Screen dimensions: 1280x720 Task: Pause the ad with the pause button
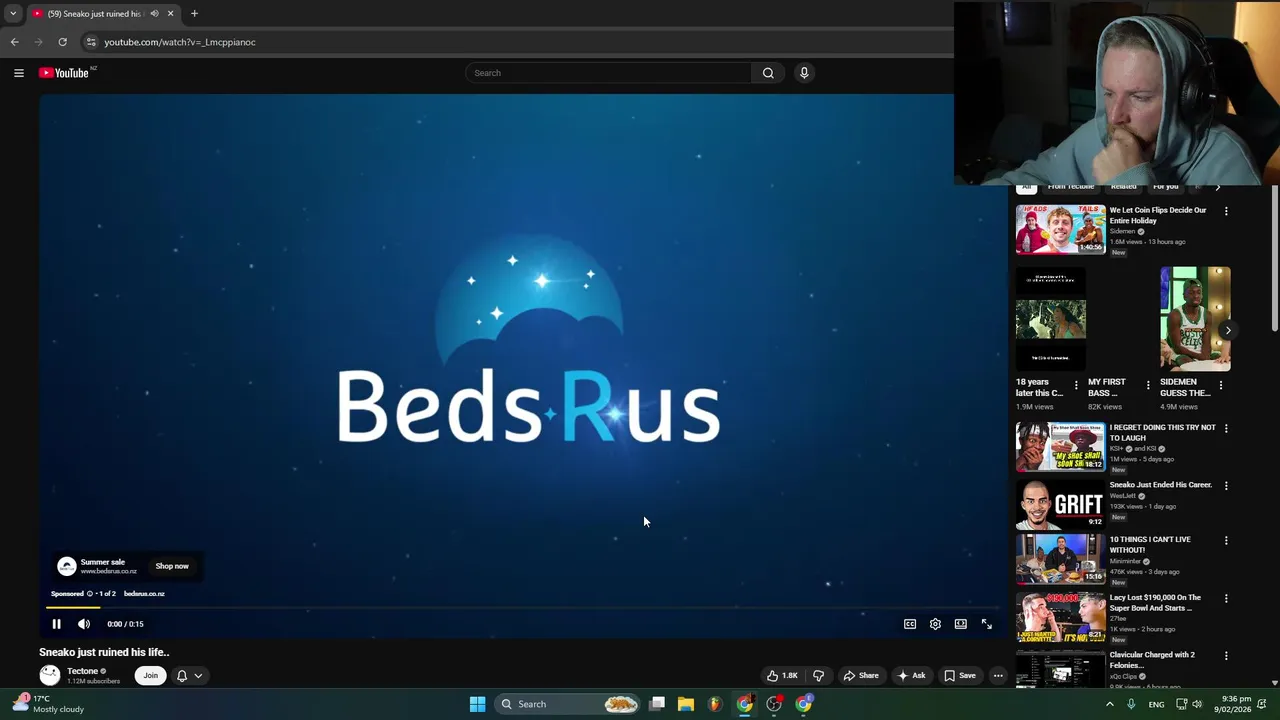[56, 624]
